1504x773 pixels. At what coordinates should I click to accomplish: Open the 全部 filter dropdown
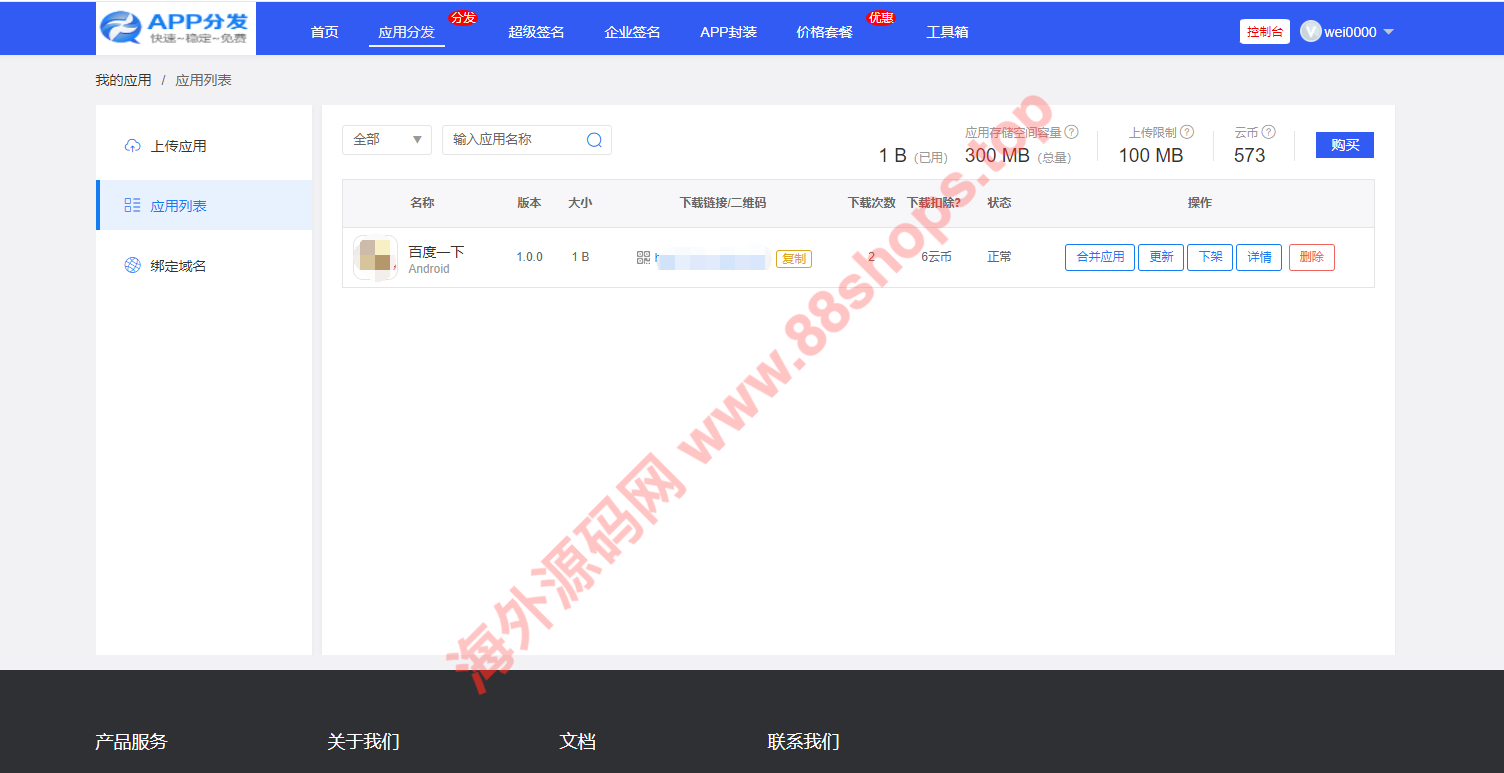(386, 140)
